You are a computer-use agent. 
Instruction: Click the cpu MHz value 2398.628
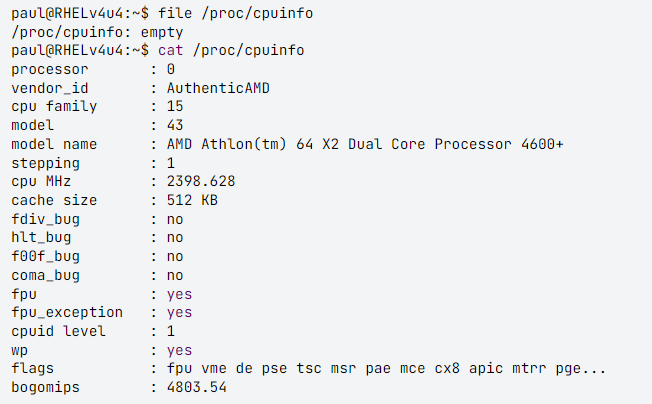(x=201, y=181)
